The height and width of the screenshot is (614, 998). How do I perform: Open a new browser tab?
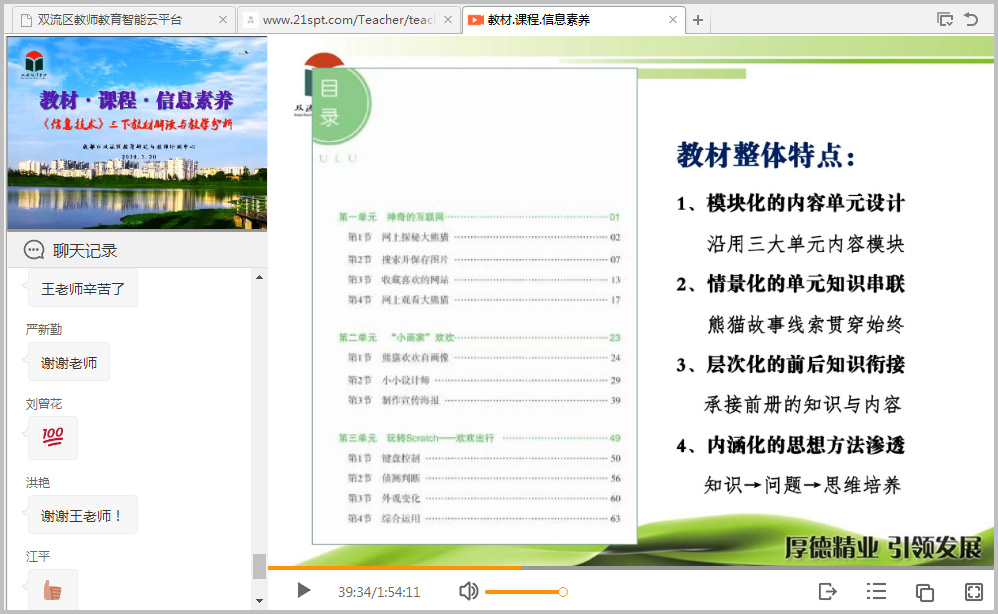(x=698, y=20)
